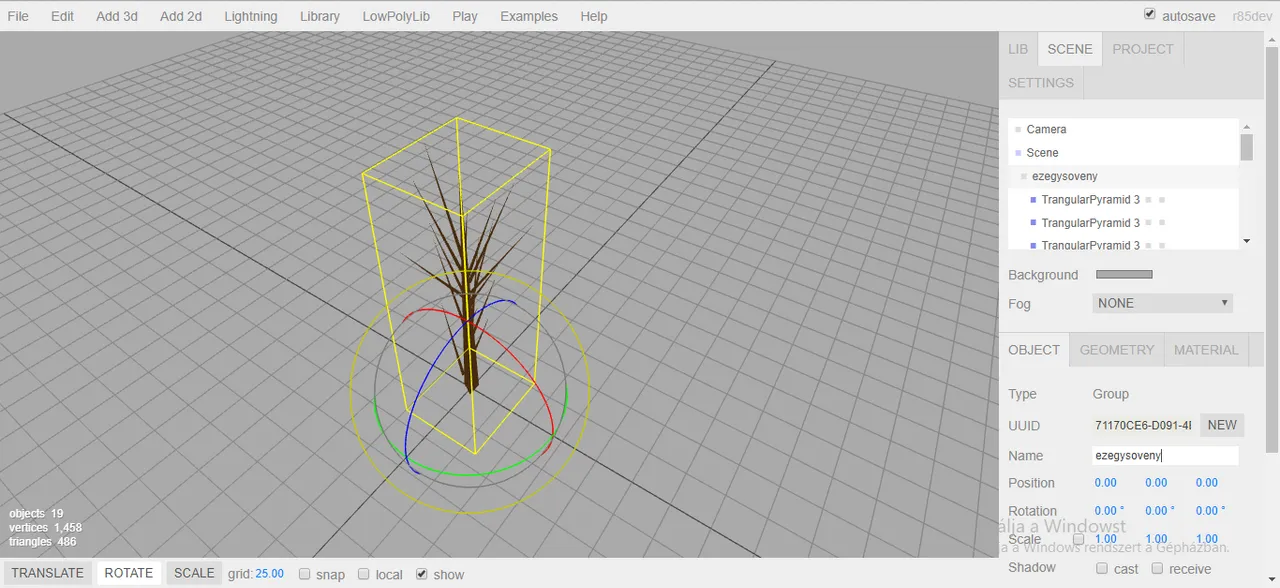The width and height of the screenshot is (1280, 588).
Task: Click the first Rotation angle field
Action: [x=1109, y=511]
